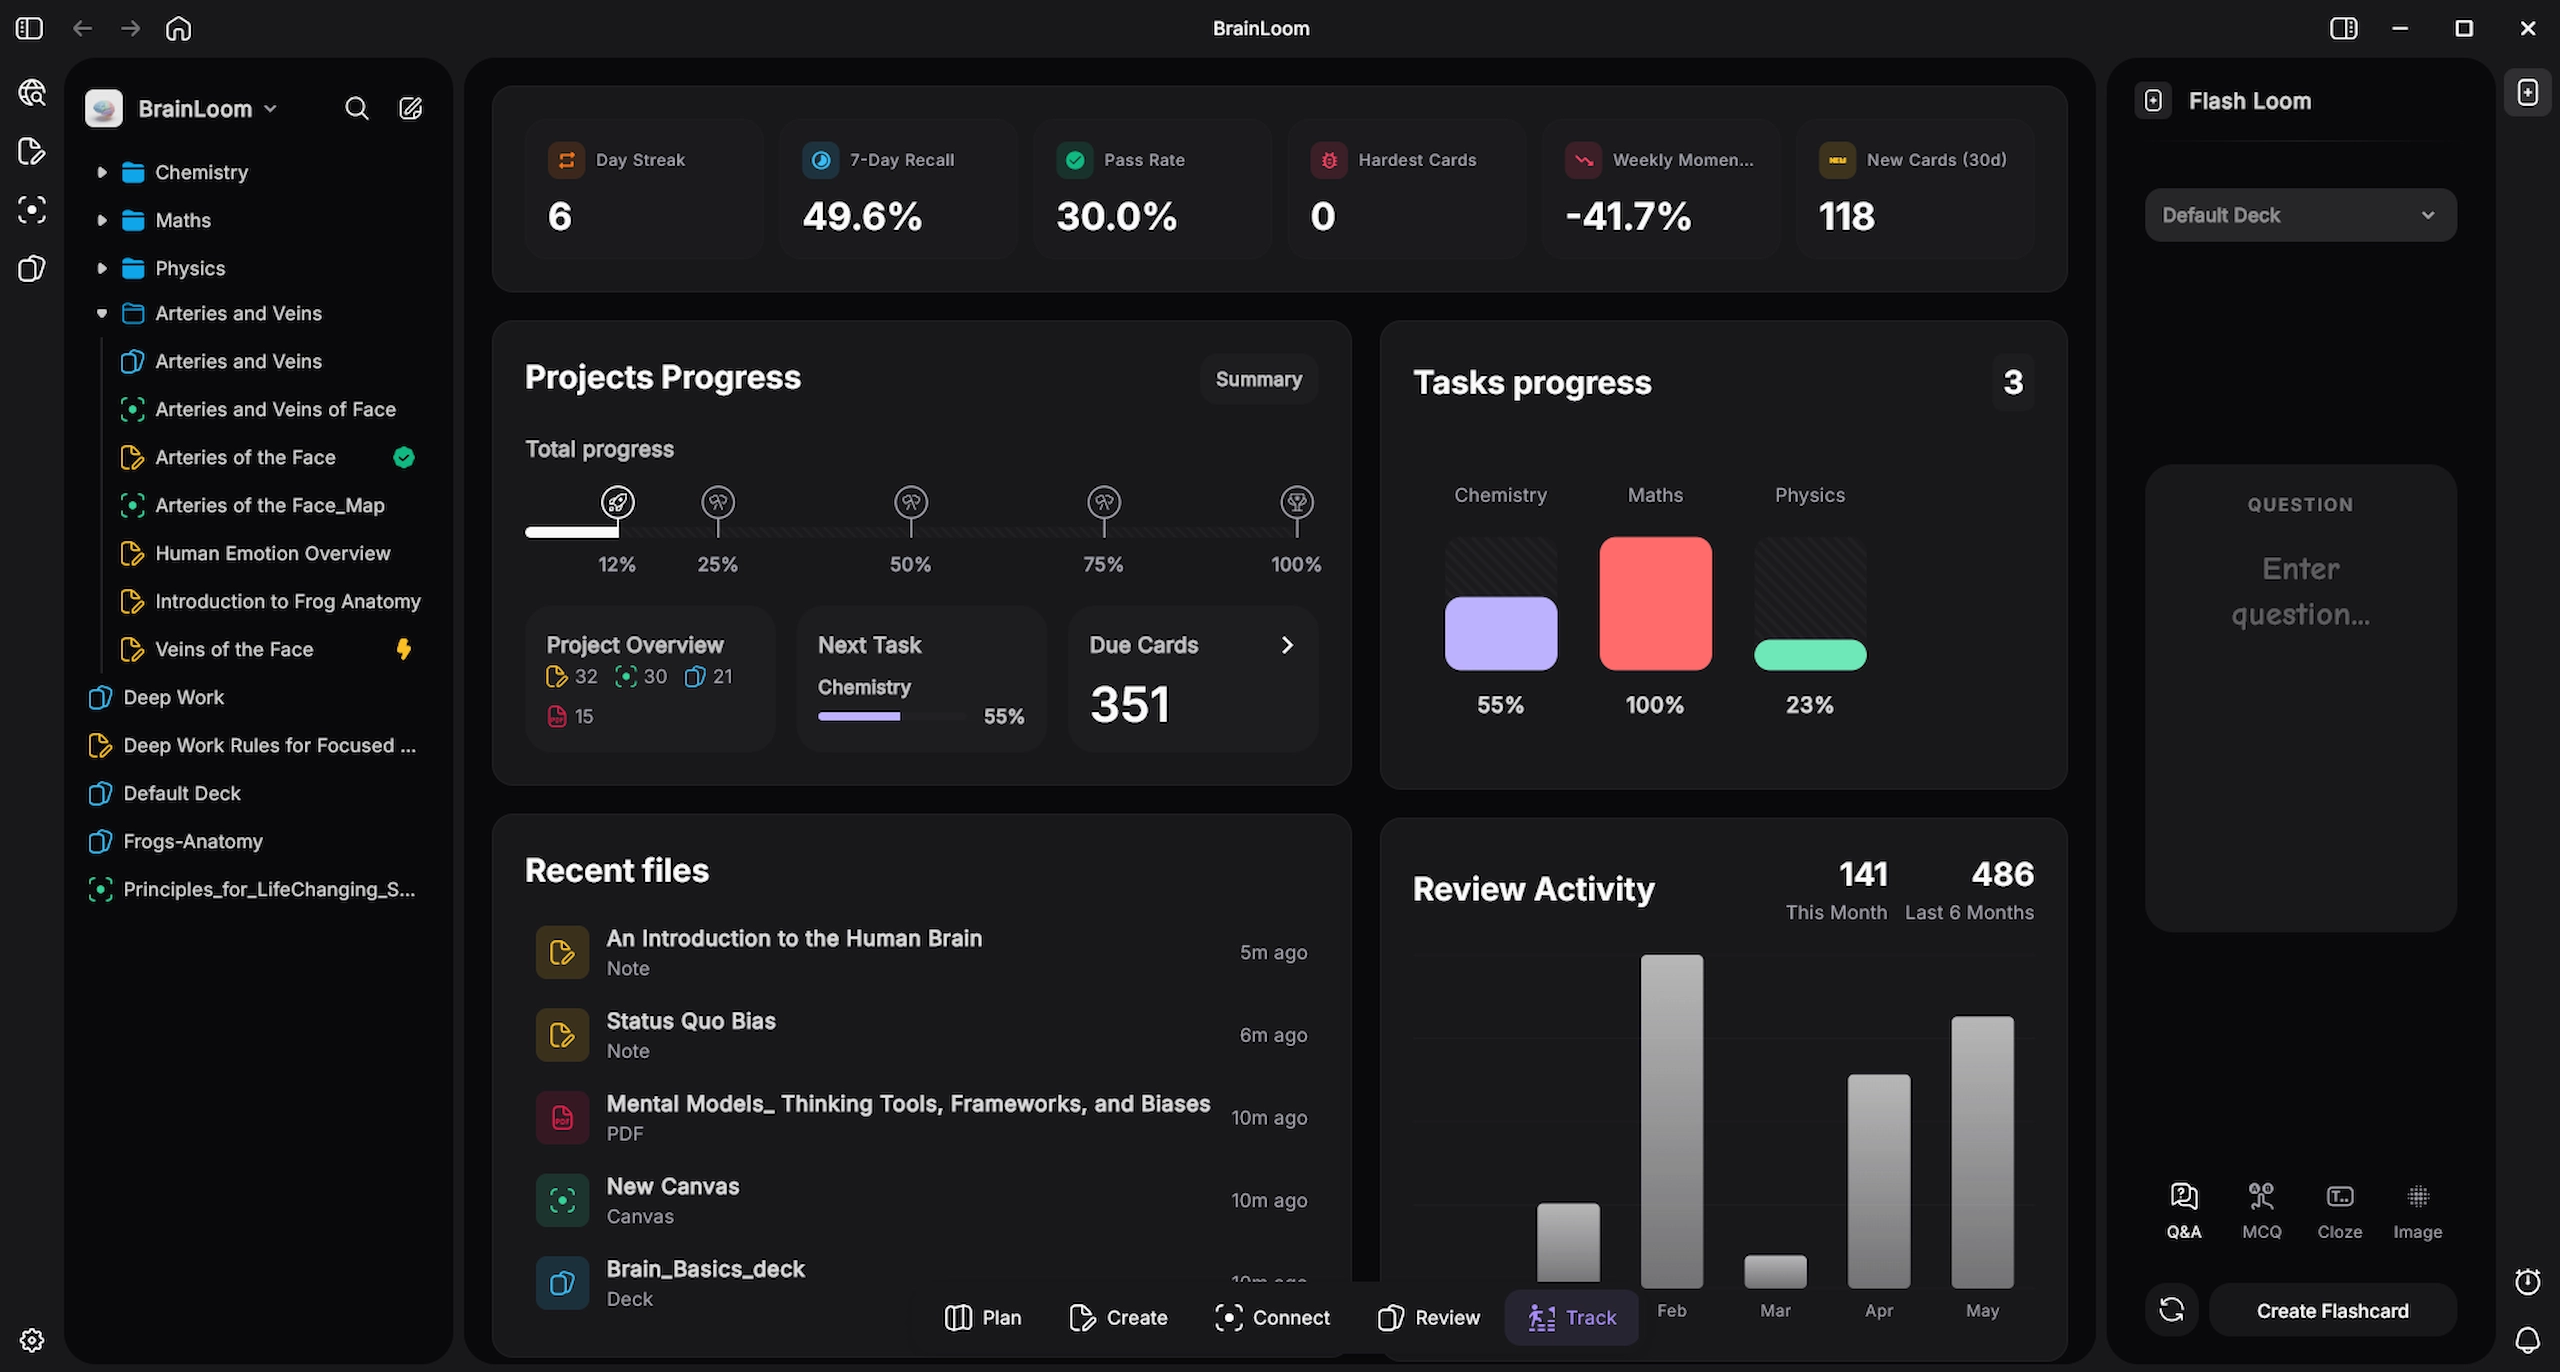Open Status Quo Bias recent file
The image size is (2560, 1372).
tap(920, 1035)
